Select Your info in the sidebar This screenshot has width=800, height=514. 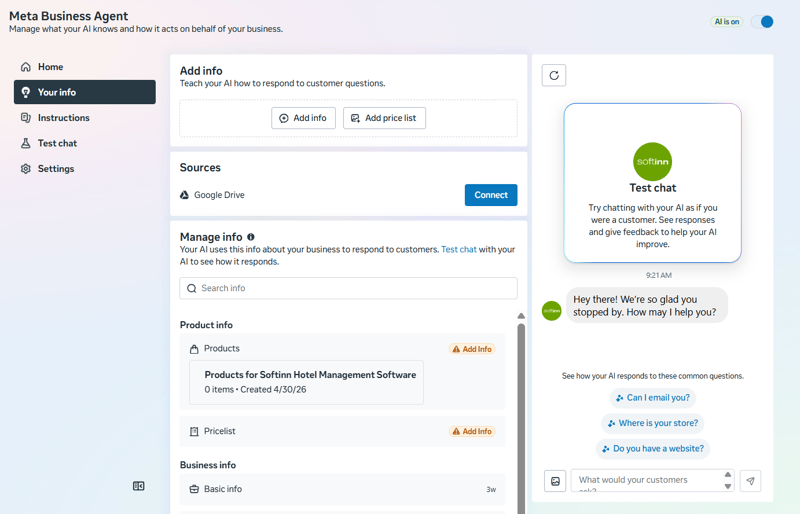tap(85, 92)
